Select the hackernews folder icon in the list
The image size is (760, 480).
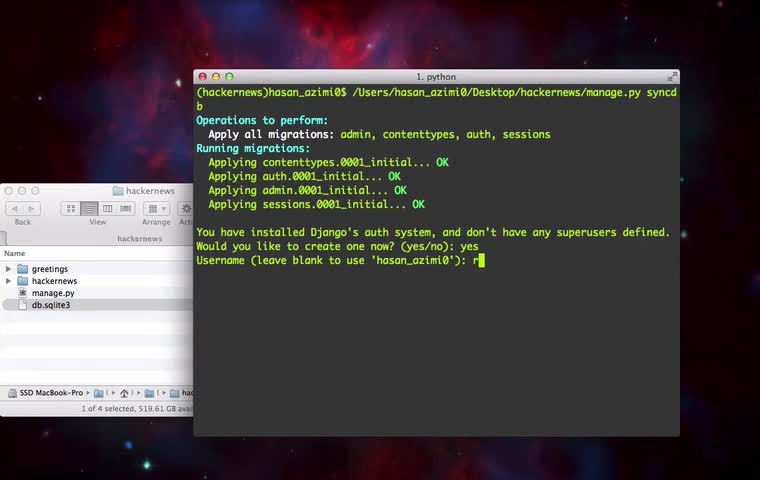point(22,281)
